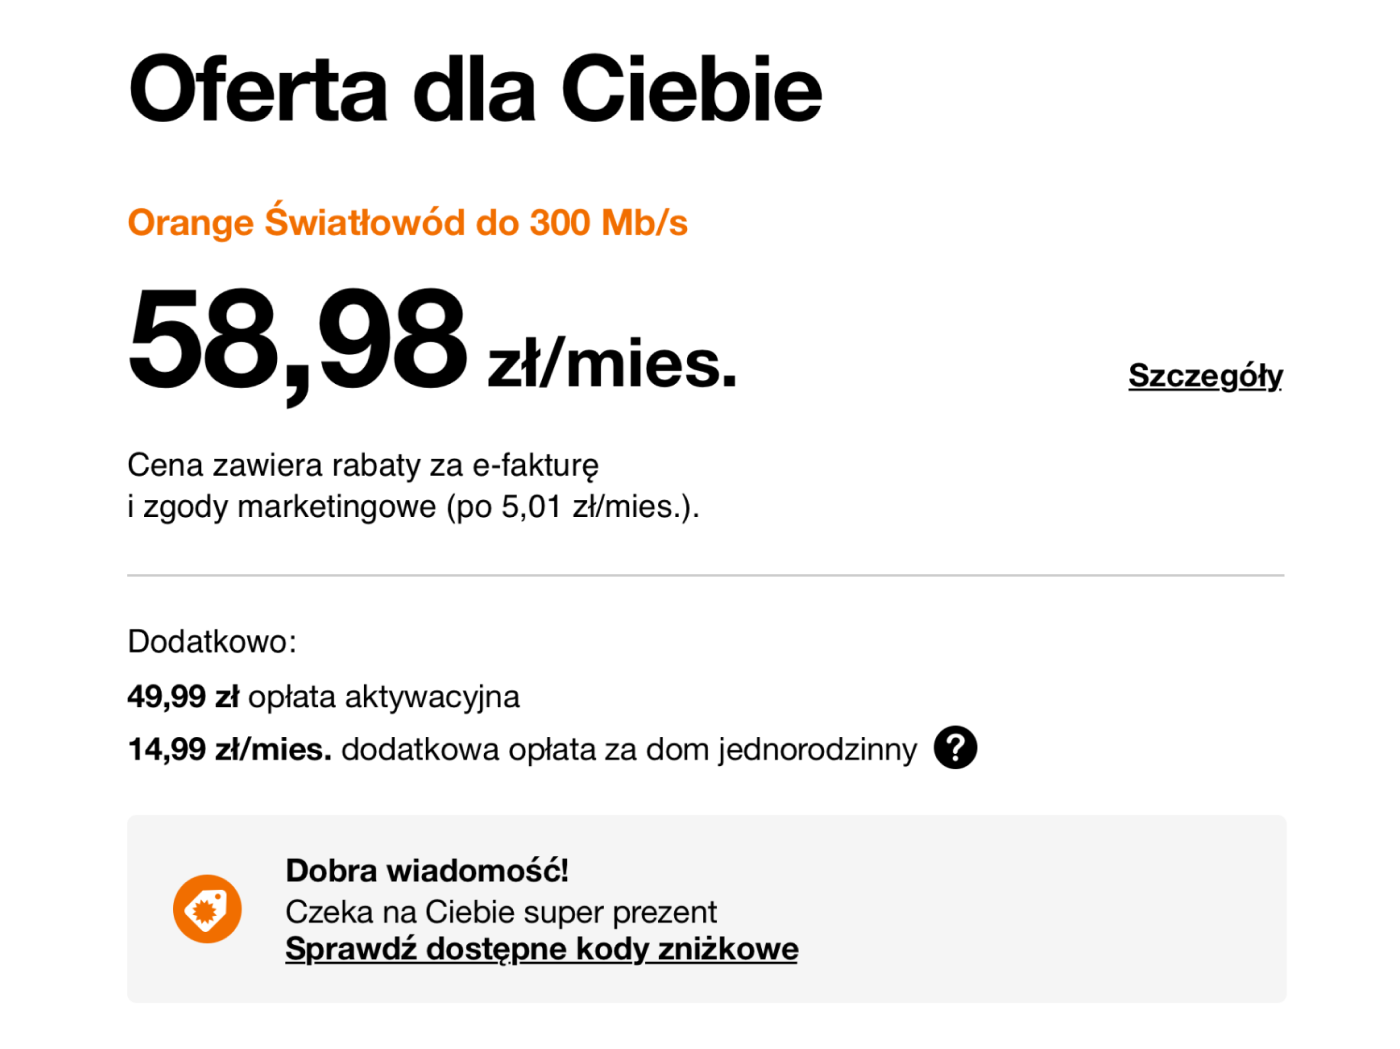
Task: Click the Dodatkowo: label
Action: 212,641
